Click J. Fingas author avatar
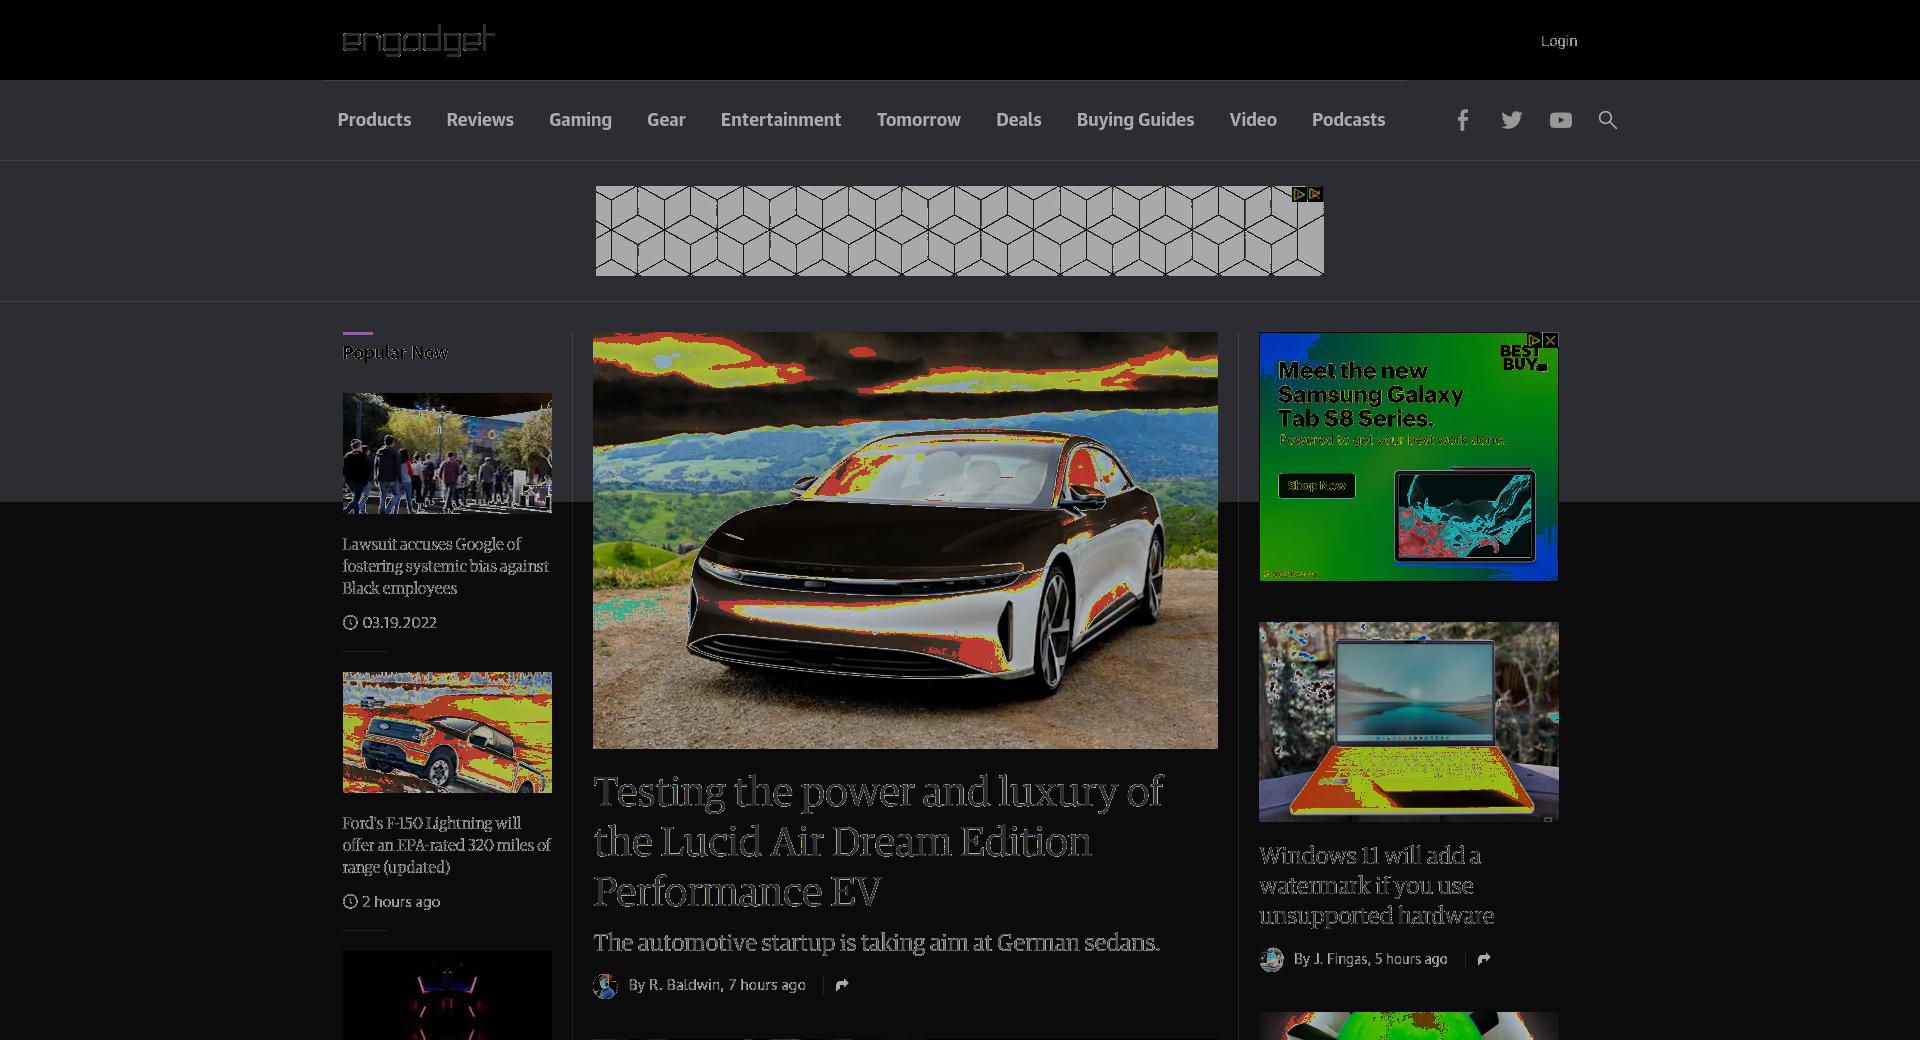This screenshot has width=1920, height=1040. pyautogui.click(x=1271, y=960)
